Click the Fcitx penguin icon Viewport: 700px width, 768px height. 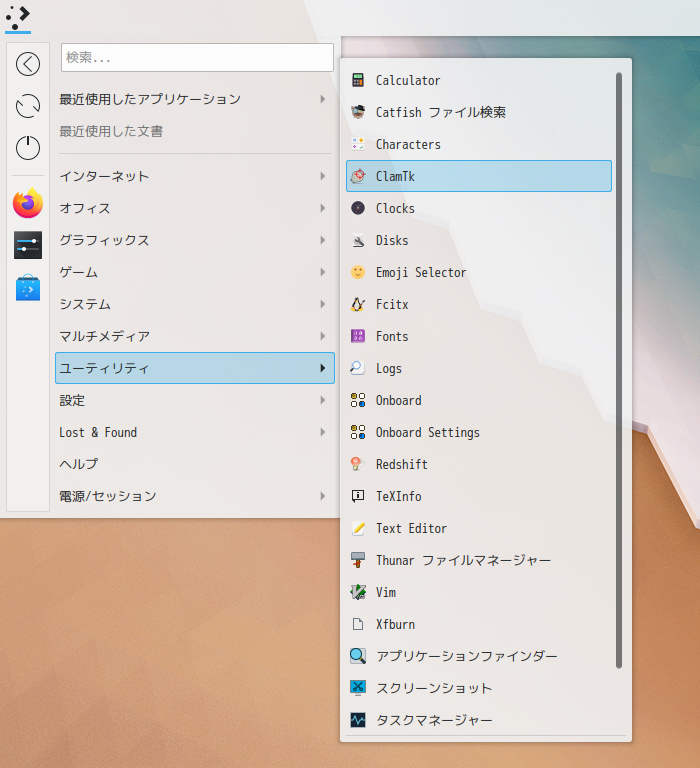tap(358, 304)
